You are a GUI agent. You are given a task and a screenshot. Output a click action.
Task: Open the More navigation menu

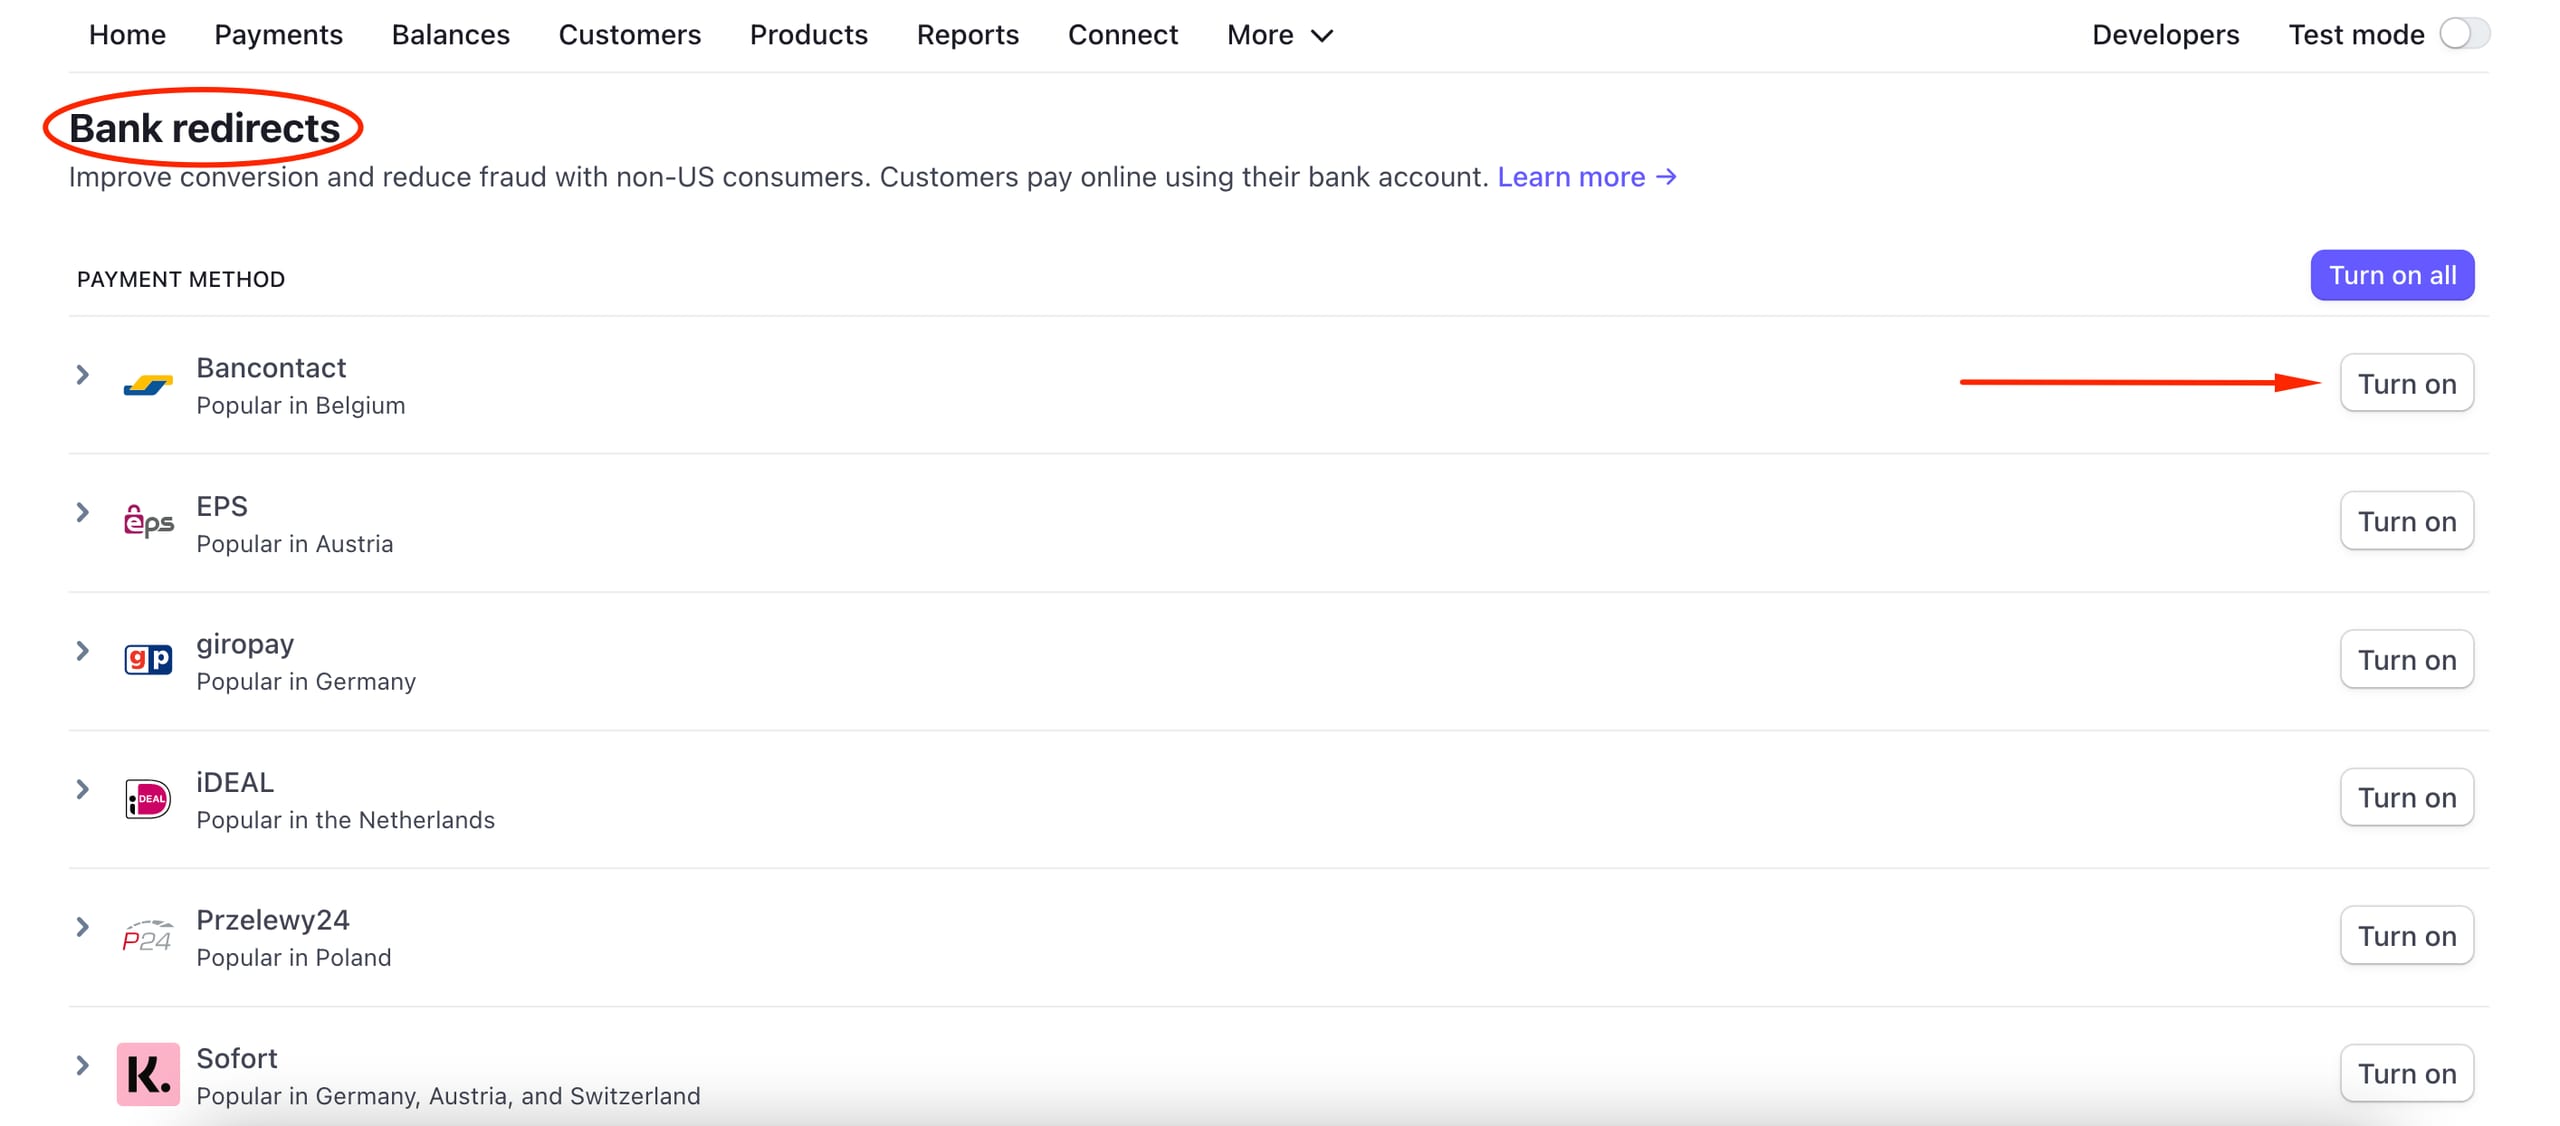coord(1279,35)
